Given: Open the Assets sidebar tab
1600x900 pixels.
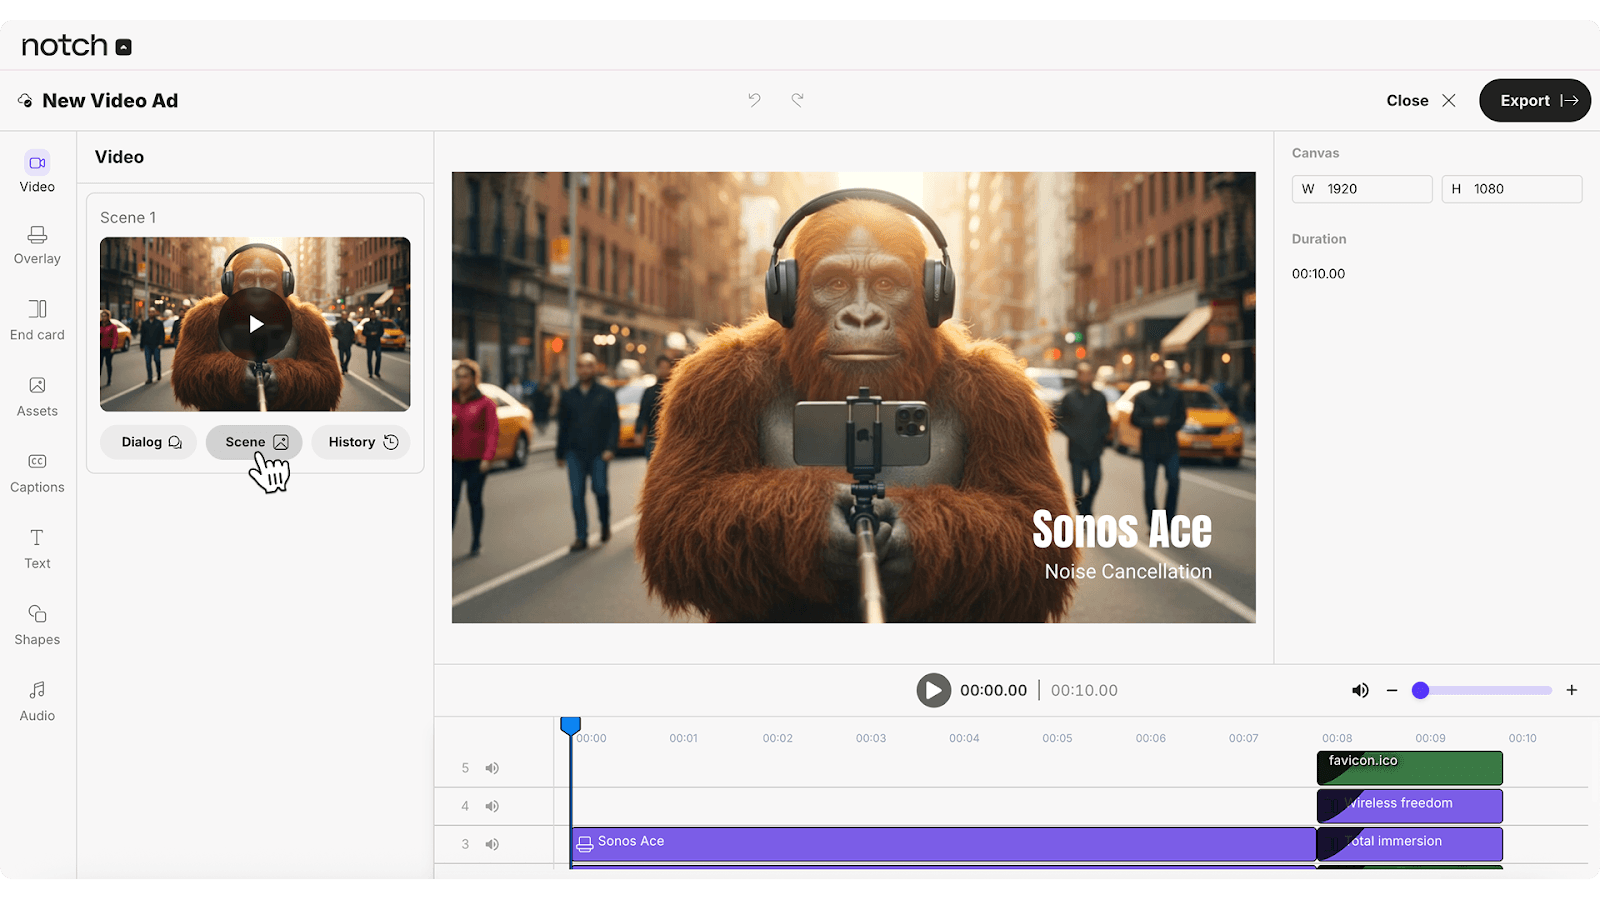Looking at the screenshot, I should [x=37, y=397].
